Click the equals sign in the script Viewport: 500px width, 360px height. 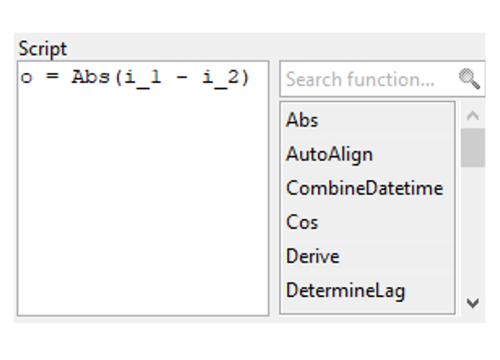[52, 76]
